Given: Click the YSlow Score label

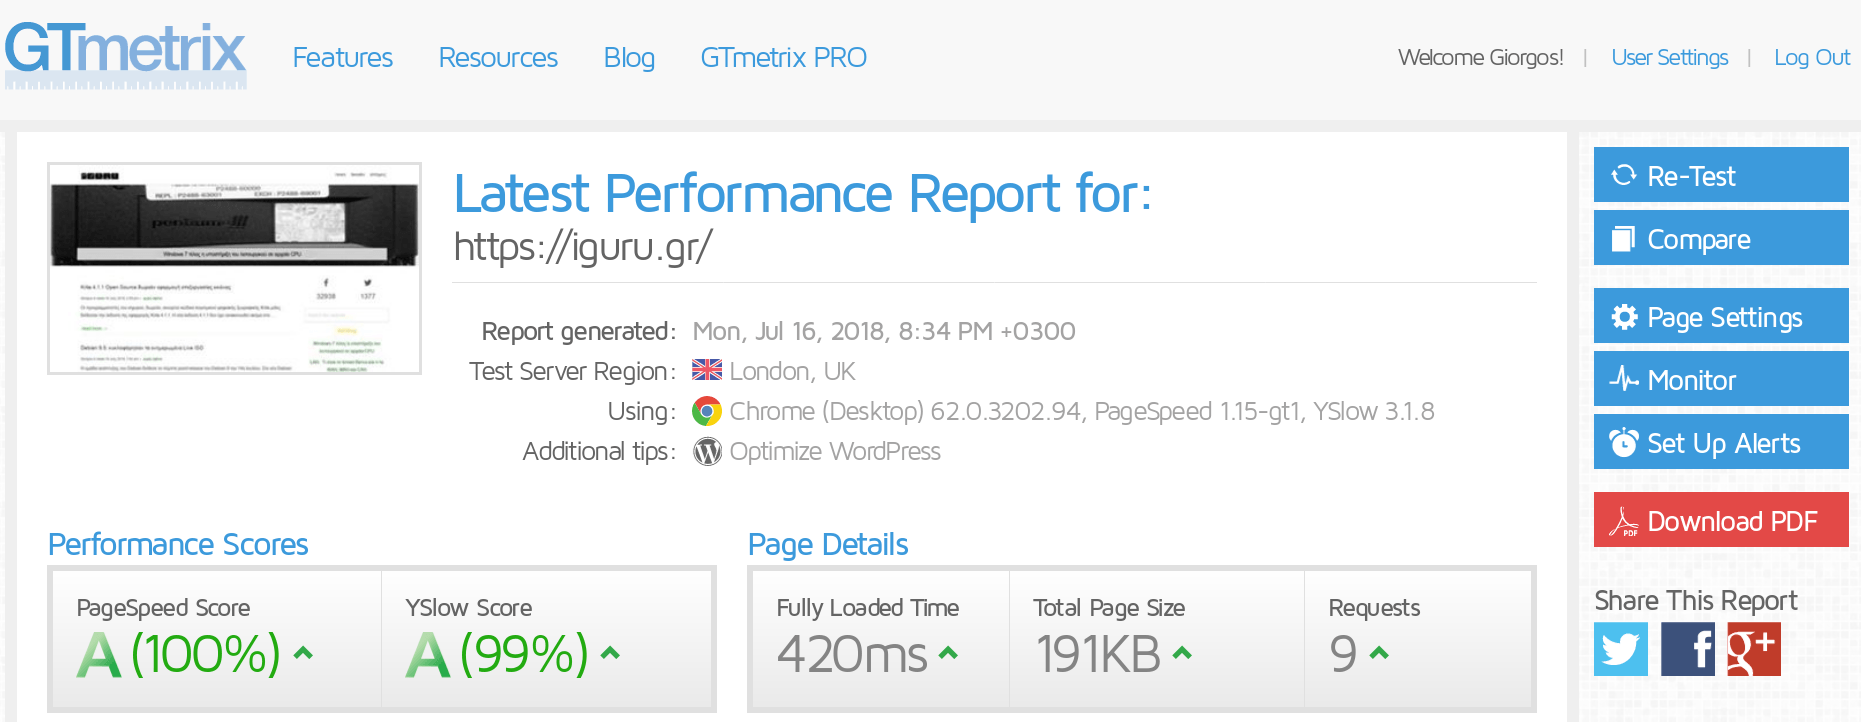Looking at the screenshot, I should (x=468, y=608).
